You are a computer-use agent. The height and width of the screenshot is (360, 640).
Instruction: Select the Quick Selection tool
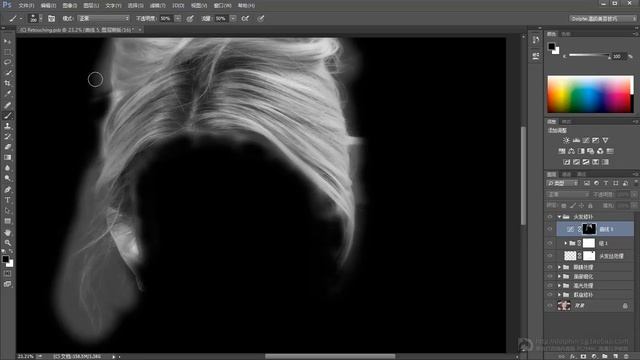click(x=7, y=73)
